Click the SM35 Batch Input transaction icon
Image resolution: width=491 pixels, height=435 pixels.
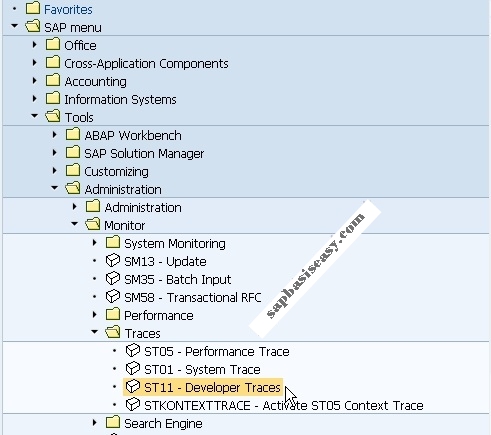[x=113, y=278]
